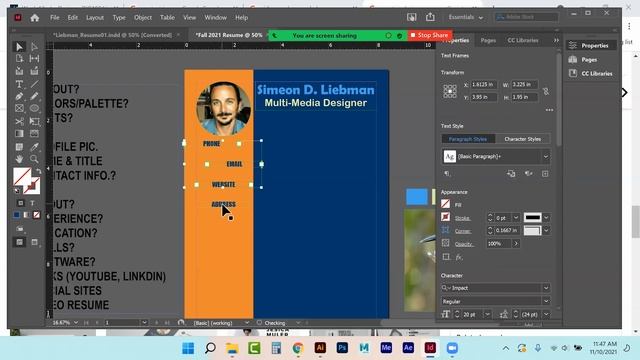Click the Fill color swatch in Appearance
640x360 pixels.
(446, 204)
